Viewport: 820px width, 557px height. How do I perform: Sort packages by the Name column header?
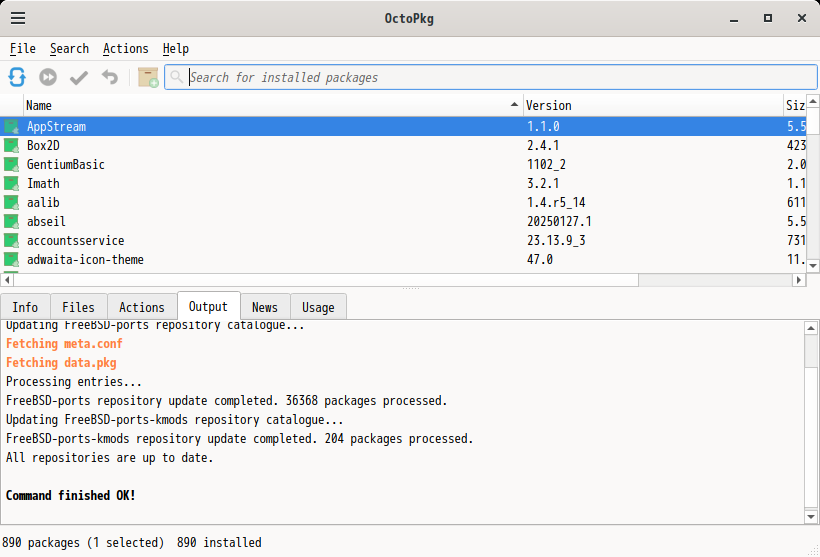pyautogui.click(x=270, y=105)
